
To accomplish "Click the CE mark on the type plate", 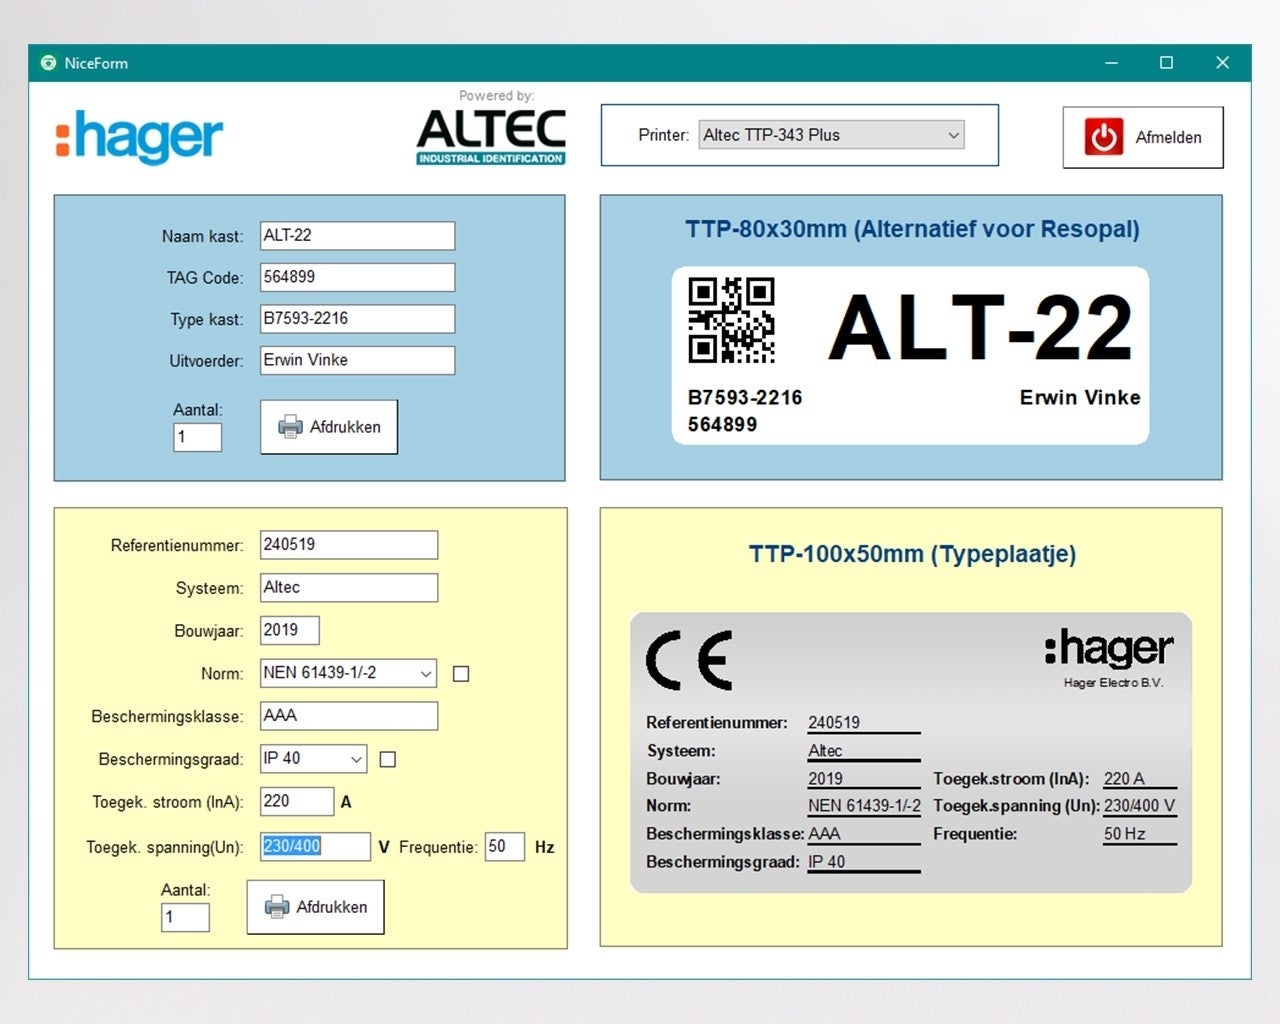I will [x=690, y=661].
